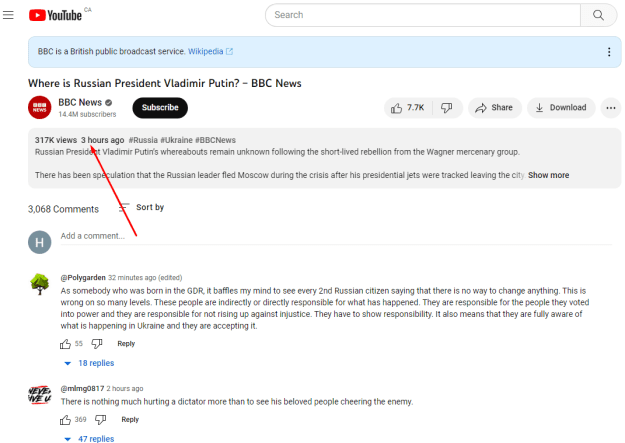Reply to @mlmg0817's comment
This screenshot has height=443, width=625.
point(130,419)
